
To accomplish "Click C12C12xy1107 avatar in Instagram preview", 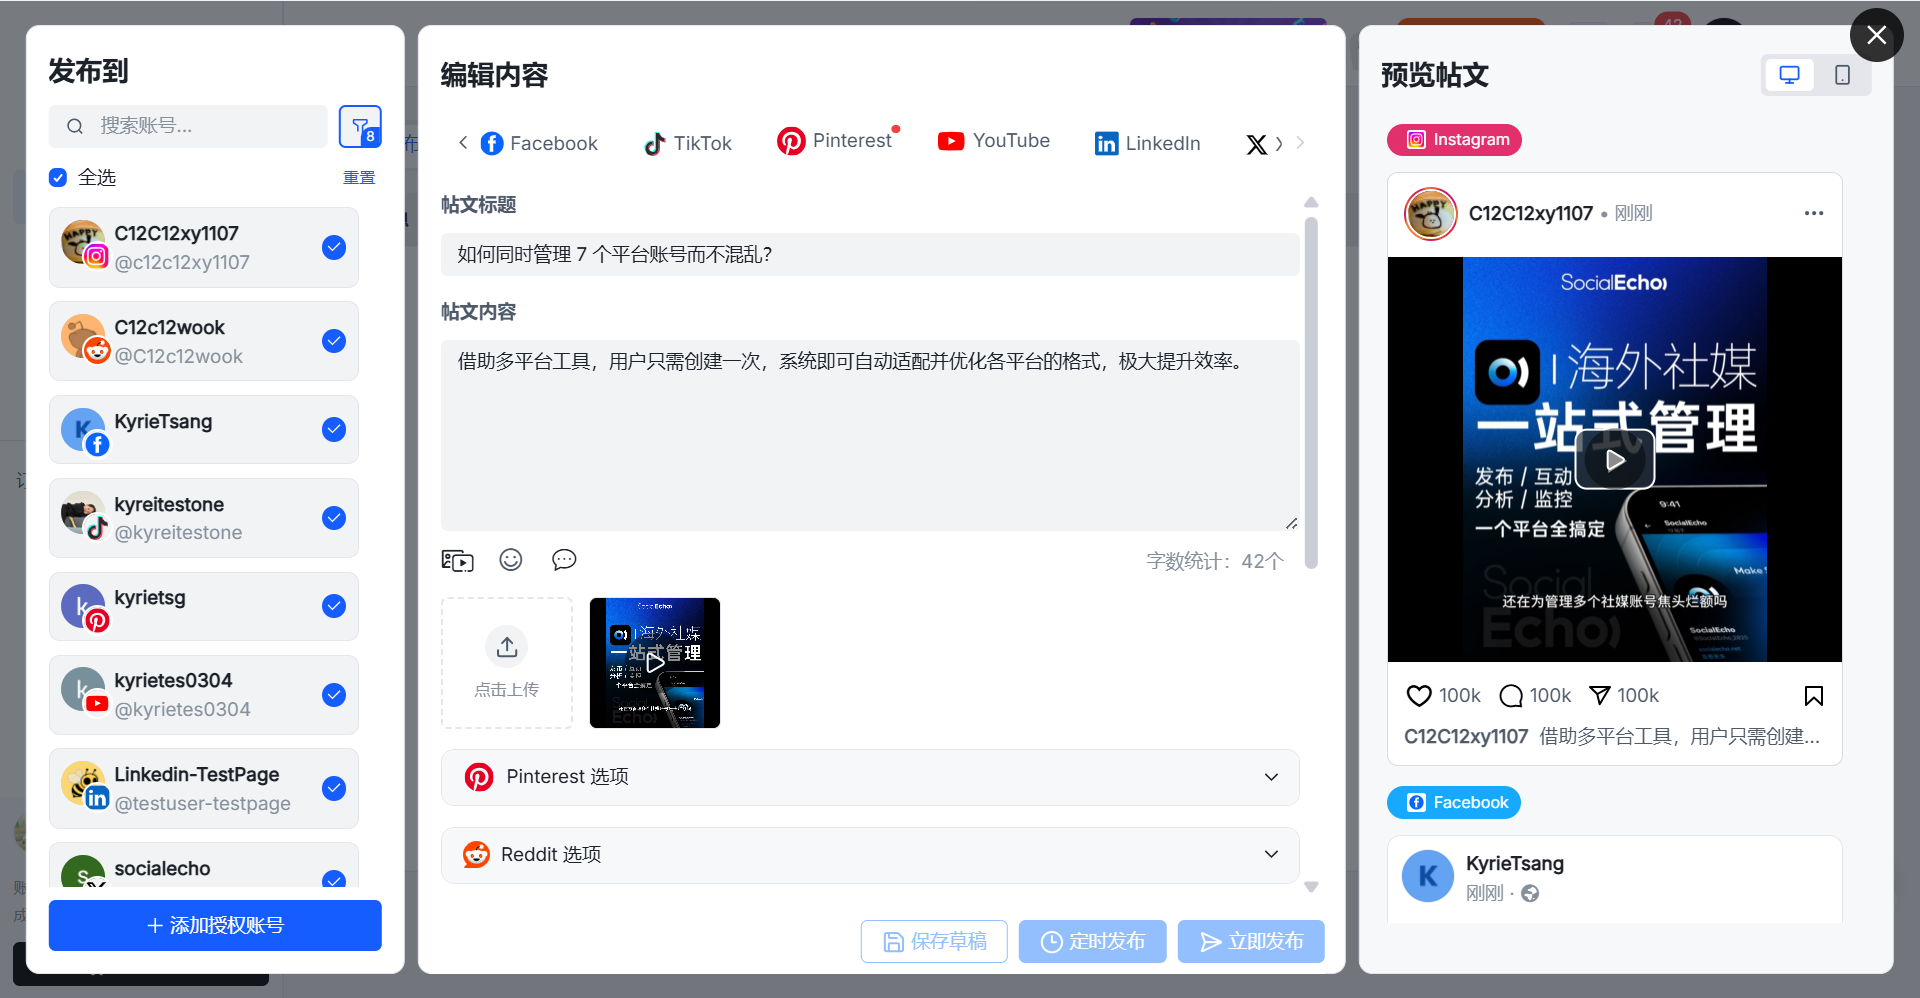I will click(x=1431, y=214).
